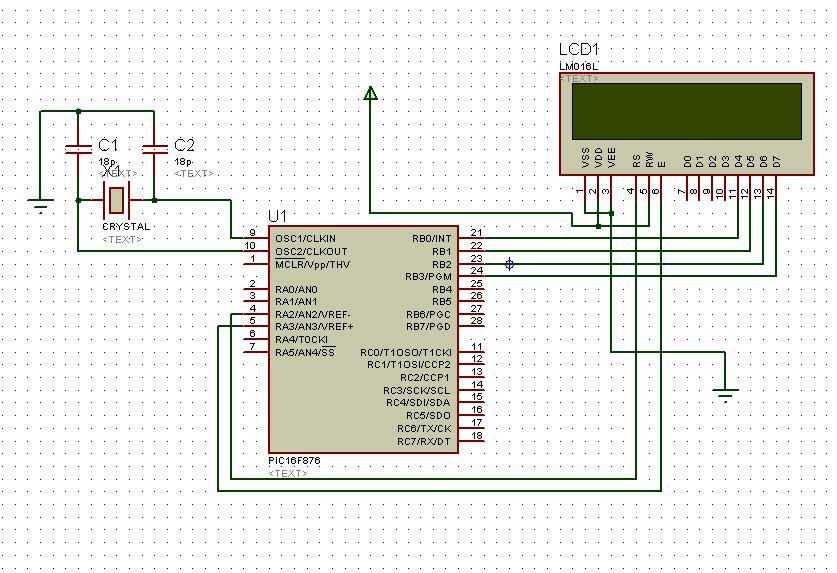Click the 'RC2/CCP1' pin label
The height and width of the screenshot is (573, 837).
425,378
